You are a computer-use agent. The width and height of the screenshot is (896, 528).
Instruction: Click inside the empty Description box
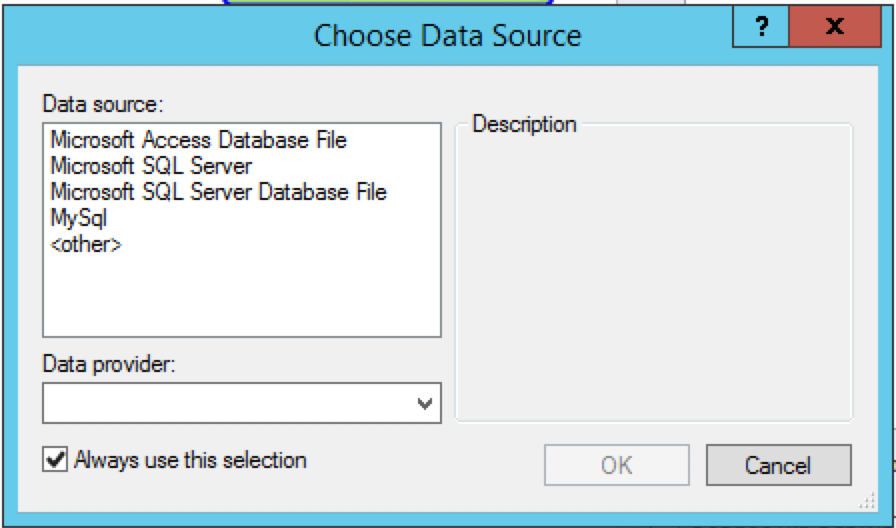tap(654, 277)
